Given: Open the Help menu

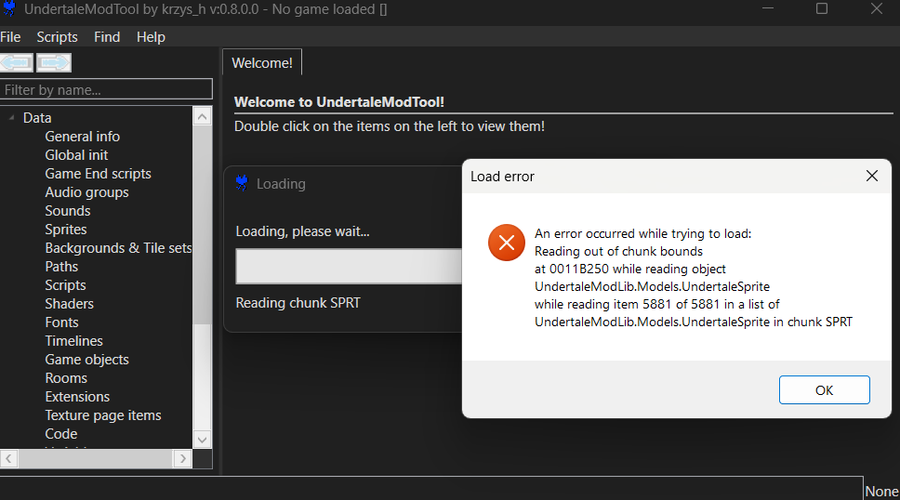Looking at the screenshot, I should (x=150, y=37).
